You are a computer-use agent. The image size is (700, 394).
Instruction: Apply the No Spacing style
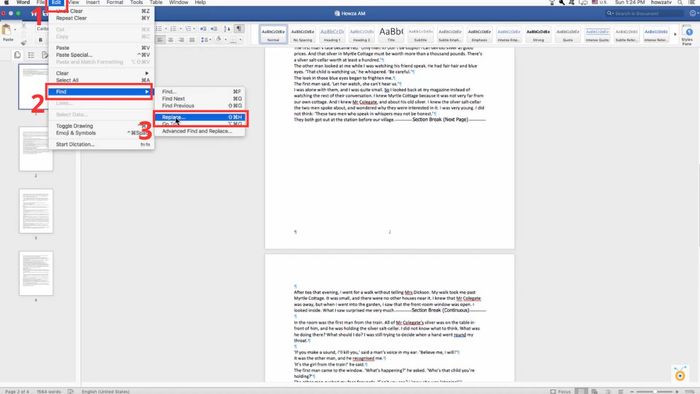[303, 34]
